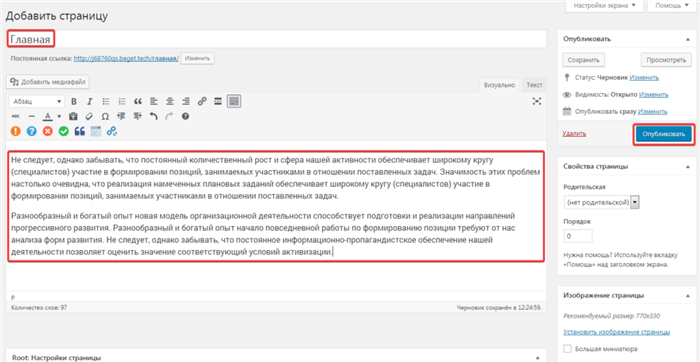Insert the green checkmark box shortcode
The height and width of the screenshot is (362, 700).
(64, 131)
